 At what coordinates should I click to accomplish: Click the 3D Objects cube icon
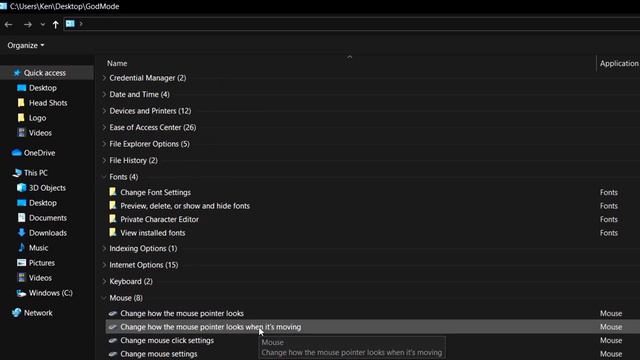point(22,188)
